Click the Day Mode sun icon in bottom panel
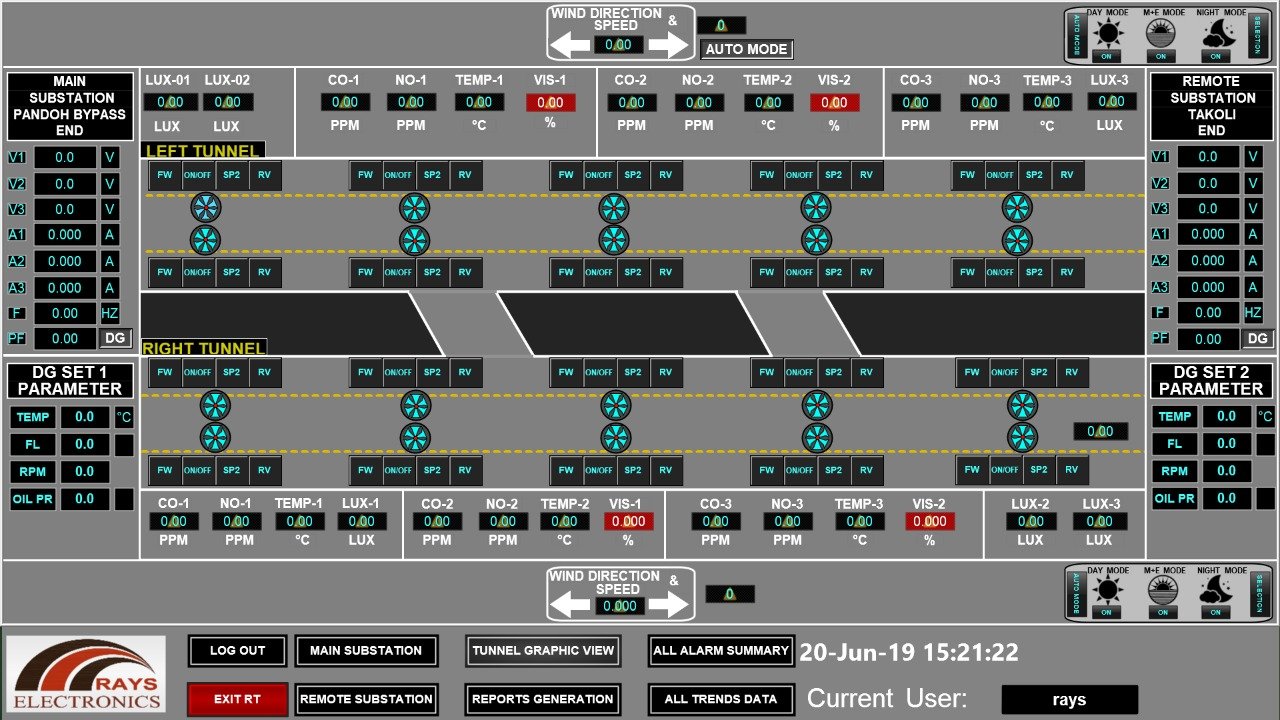This screenshot has width=1280, height=720. pos(1106,591)
